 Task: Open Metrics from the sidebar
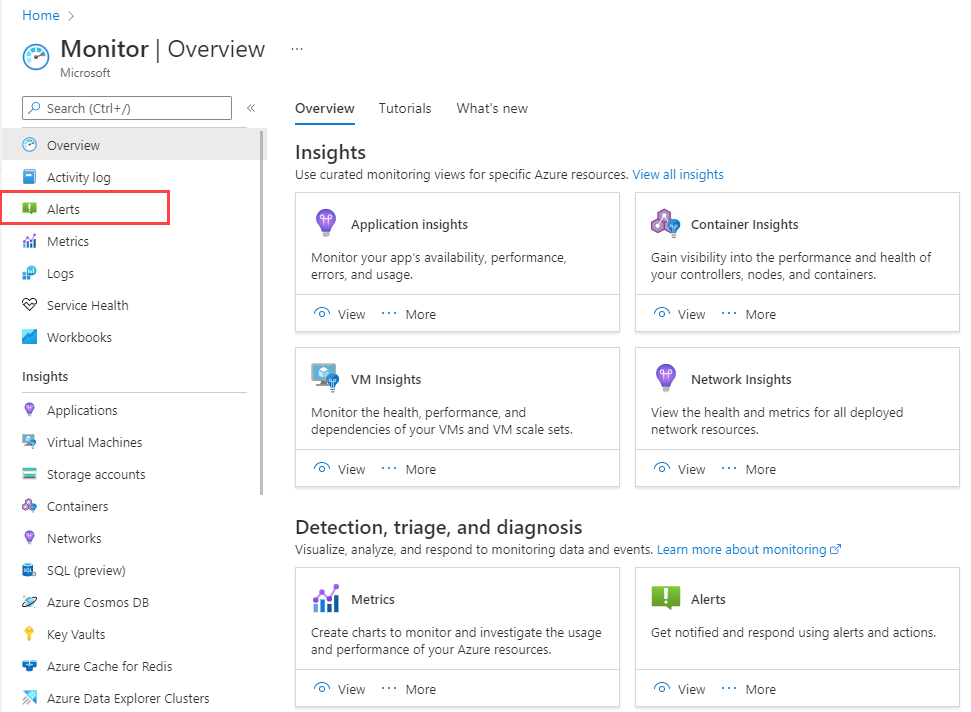pyautogui.click(x=69, y=241)
